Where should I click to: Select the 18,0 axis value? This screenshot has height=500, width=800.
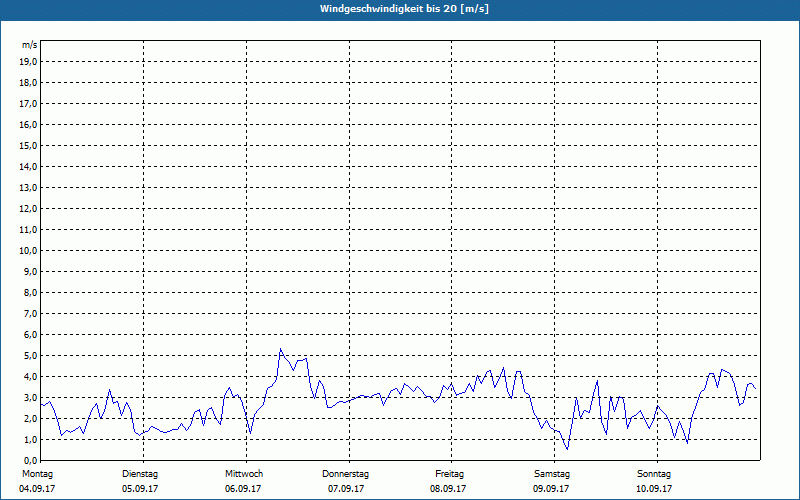(x=29, y=83)
